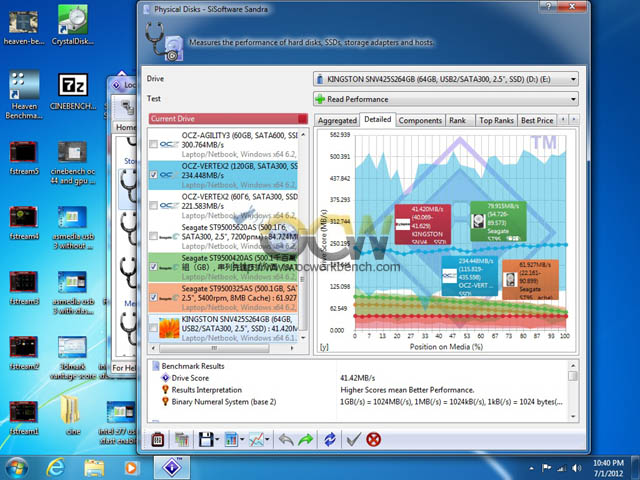Check the OCZ-VERTEX2 60GB 221.583MB/s checkbox

[x=153, y=205]
